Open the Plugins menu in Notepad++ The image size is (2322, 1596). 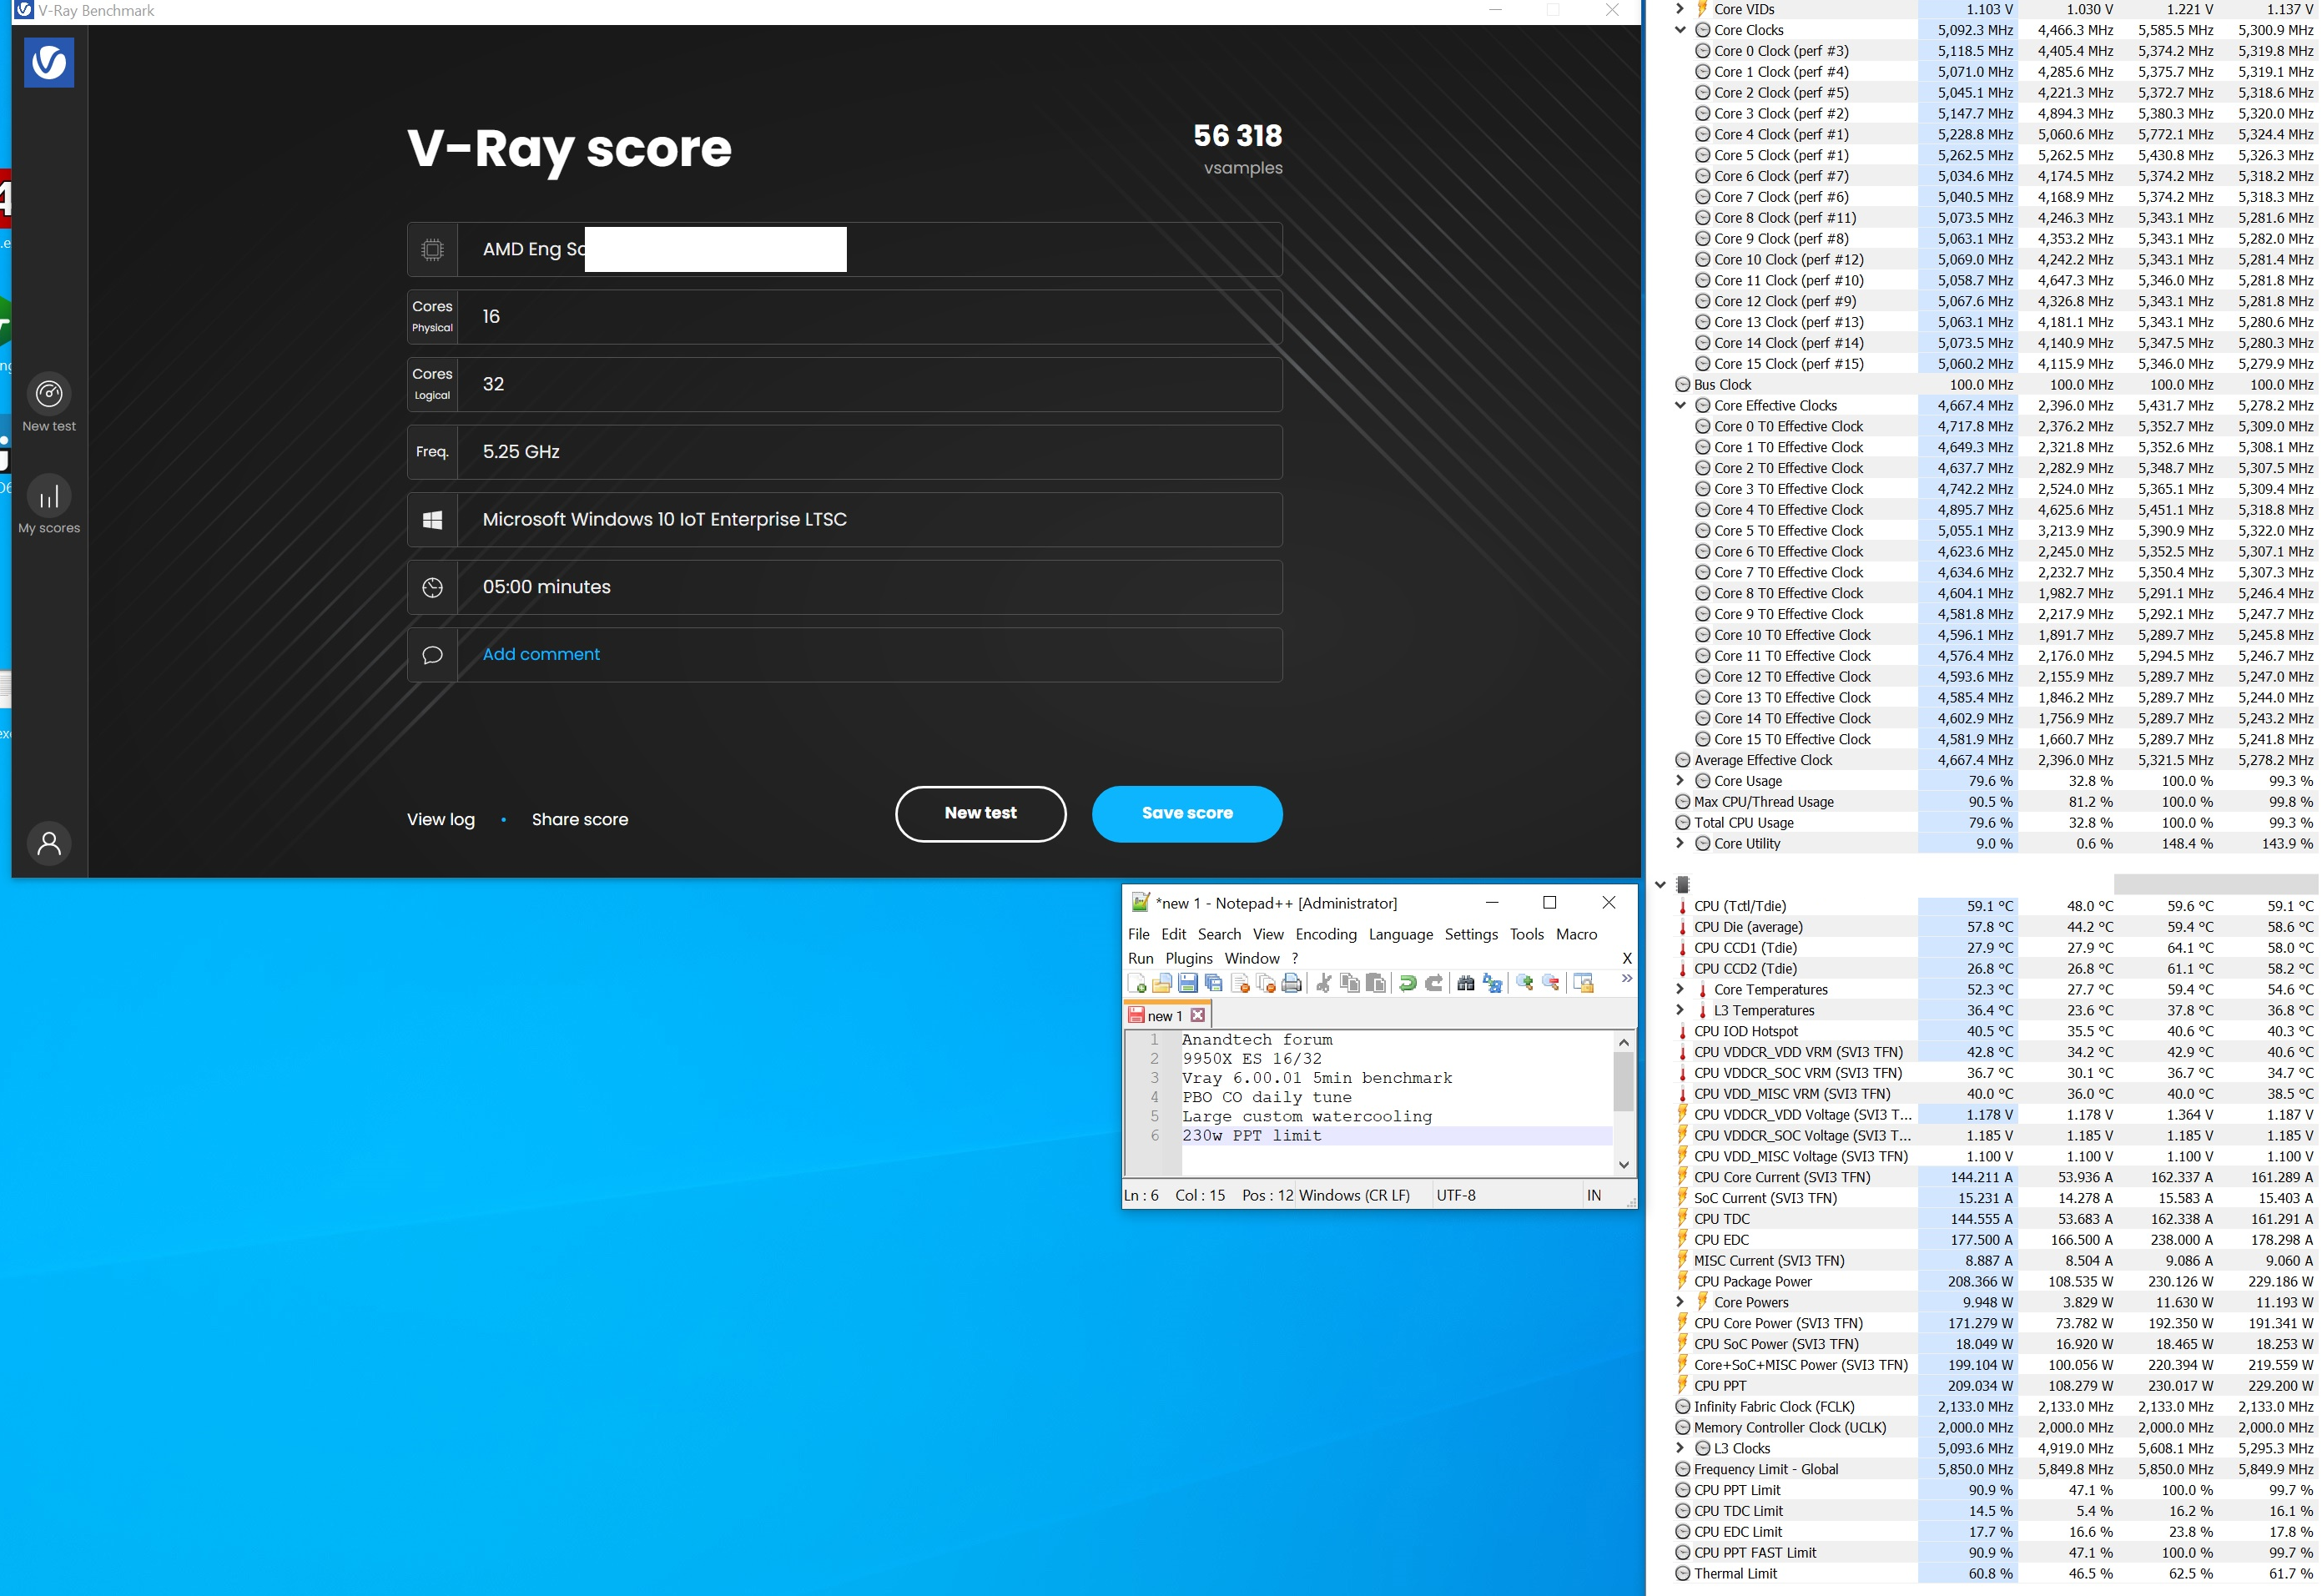[x=1188, y=958]
